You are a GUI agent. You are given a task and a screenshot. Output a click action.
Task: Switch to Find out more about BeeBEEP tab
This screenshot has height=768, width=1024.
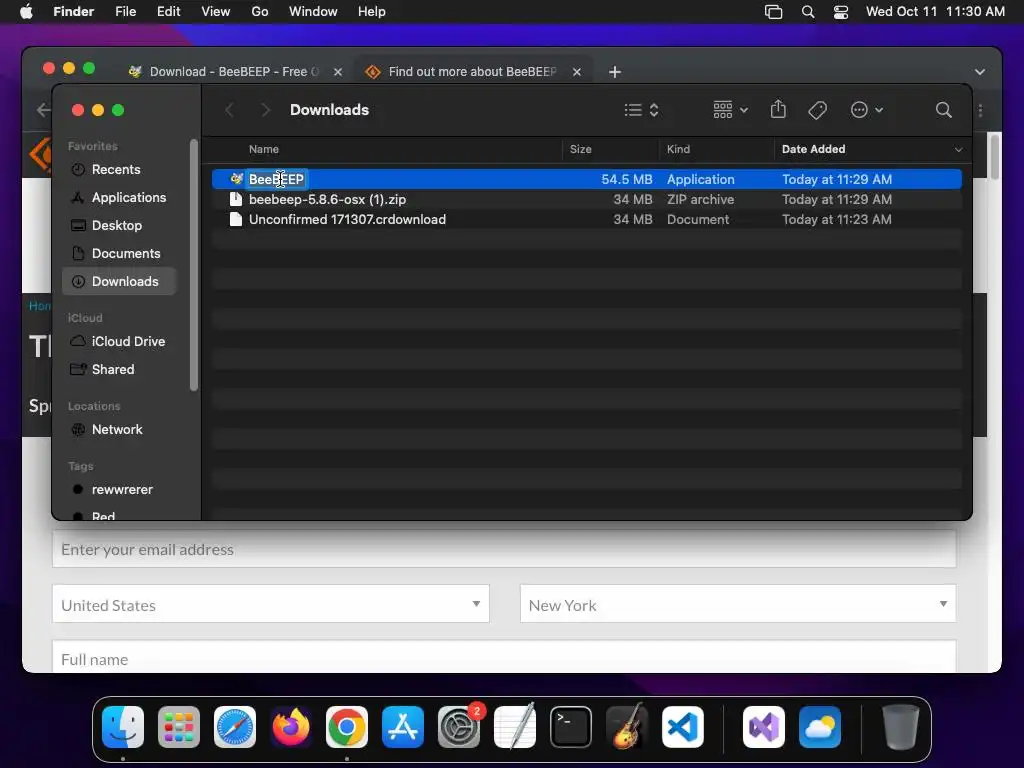[473, 72]
